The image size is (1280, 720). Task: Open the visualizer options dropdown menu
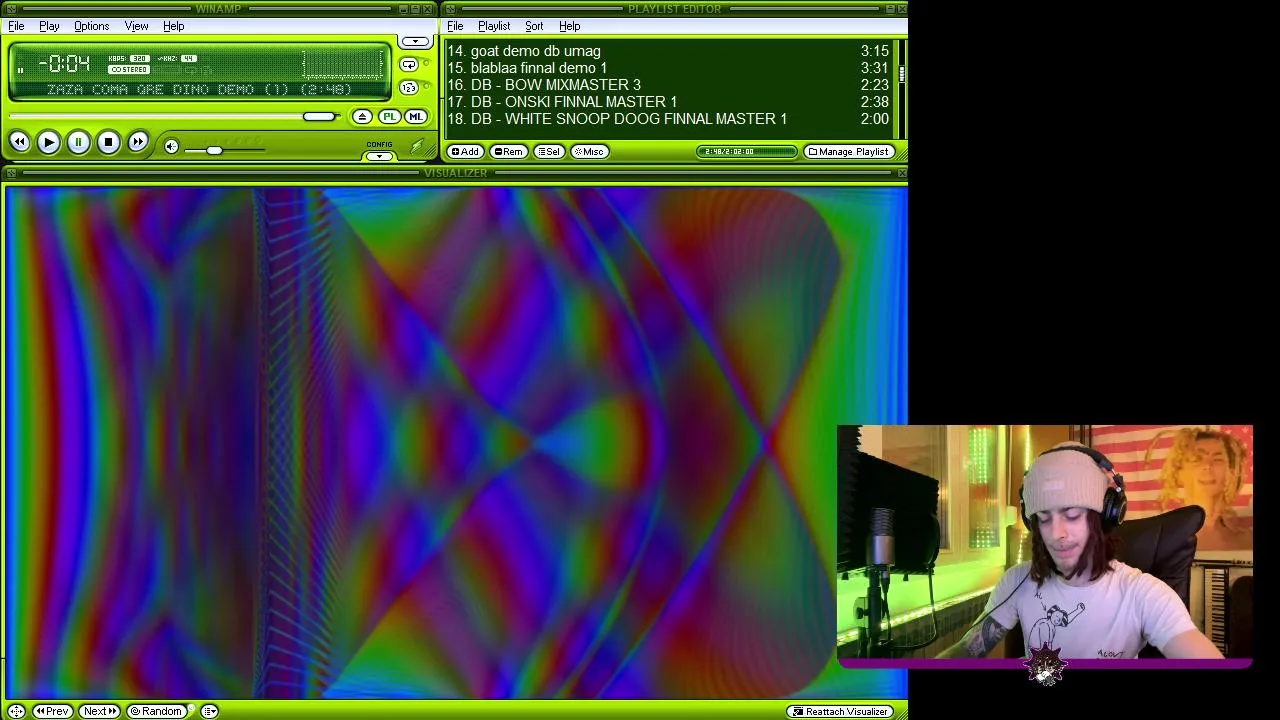(210, 711)
